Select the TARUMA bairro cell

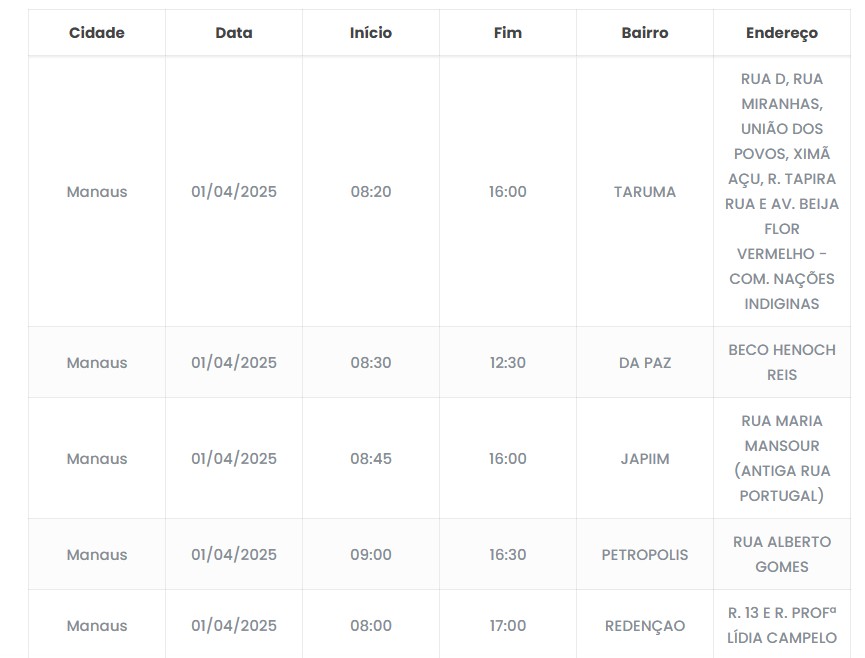coord(645,192)
